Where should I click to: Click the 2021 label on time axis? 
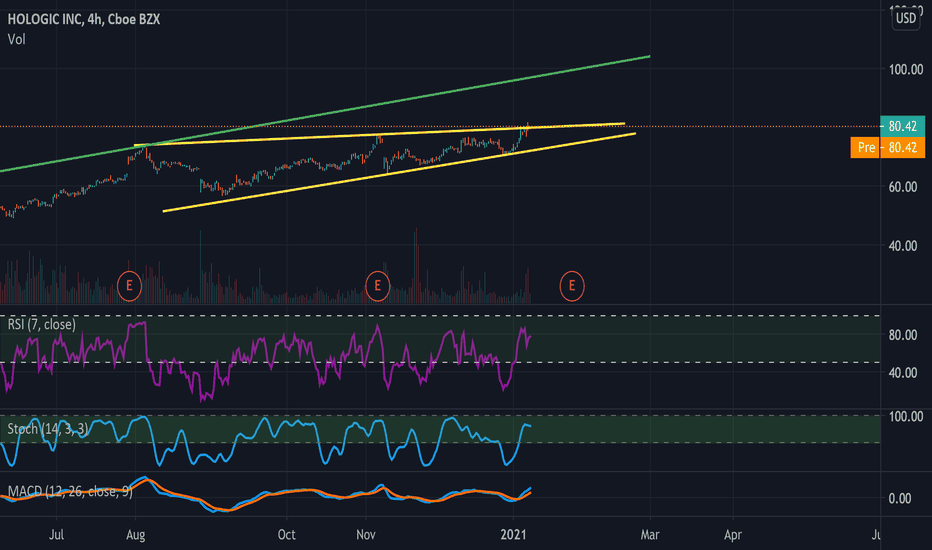click(x=513, y=535)
